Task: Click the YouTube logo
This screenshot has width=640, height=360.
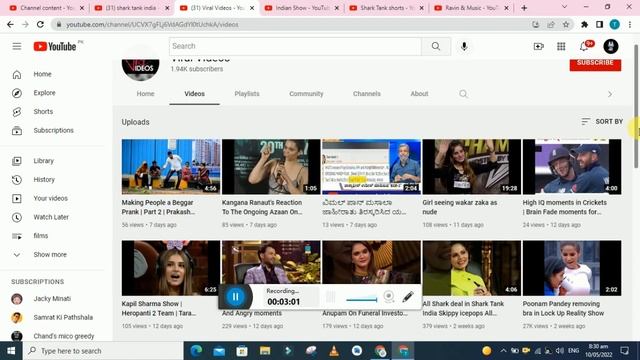Action: [x=55, y=47]
